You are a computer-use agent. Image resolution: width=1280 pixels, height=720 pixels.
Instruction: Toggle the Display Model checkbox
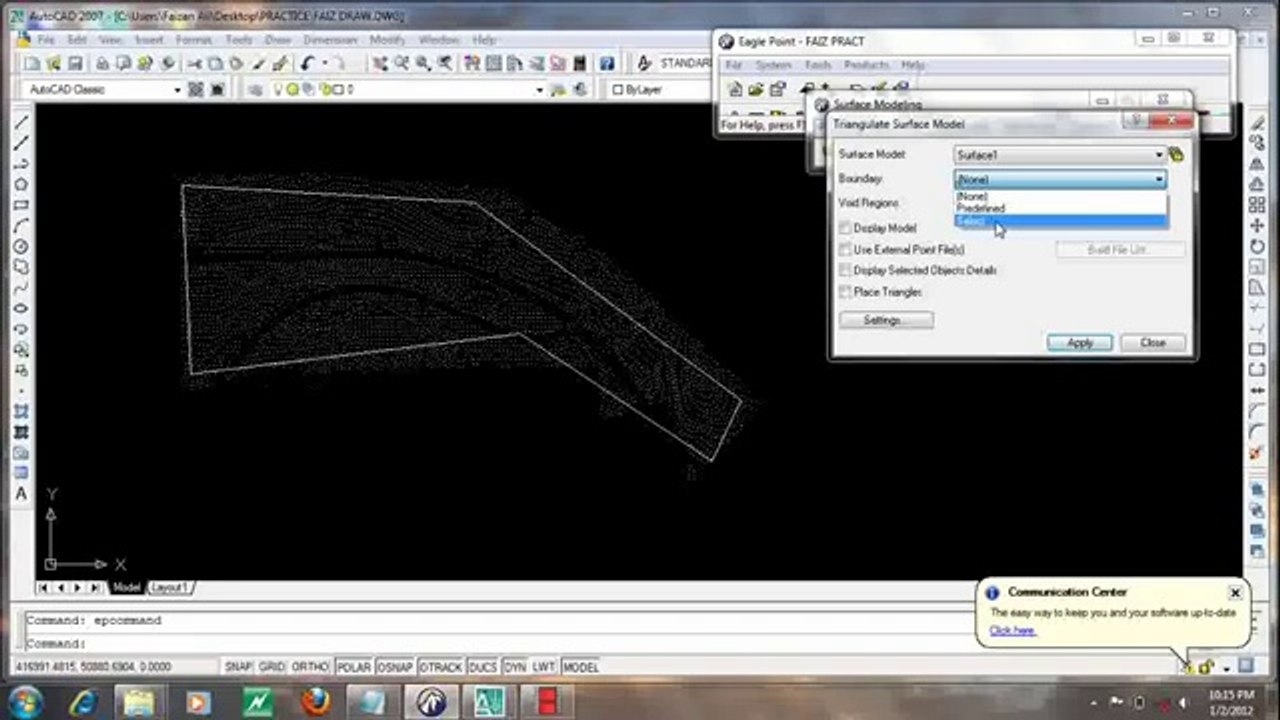846,228
